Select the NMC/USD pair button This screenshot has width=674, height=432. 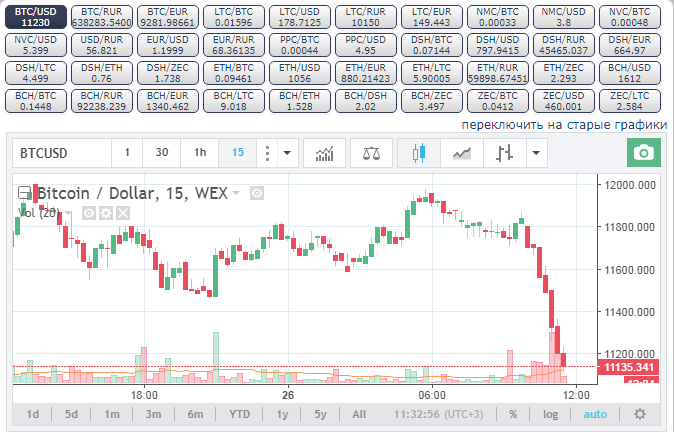coord(564,17)
